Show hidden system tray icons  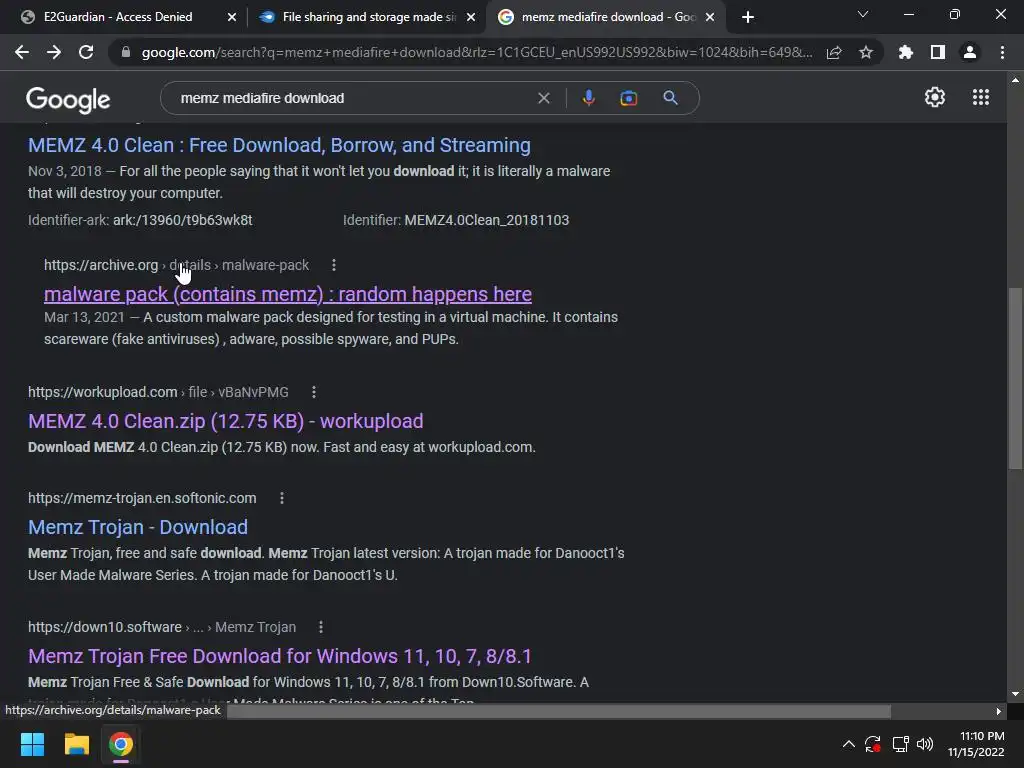click(848, 744)
